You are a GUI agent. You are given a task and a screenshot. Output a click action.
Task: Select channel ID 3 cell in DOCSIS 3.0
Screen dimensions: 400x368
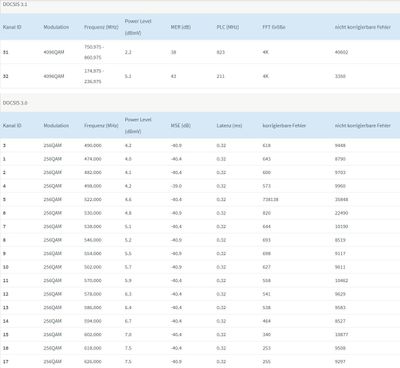[4, 146]
